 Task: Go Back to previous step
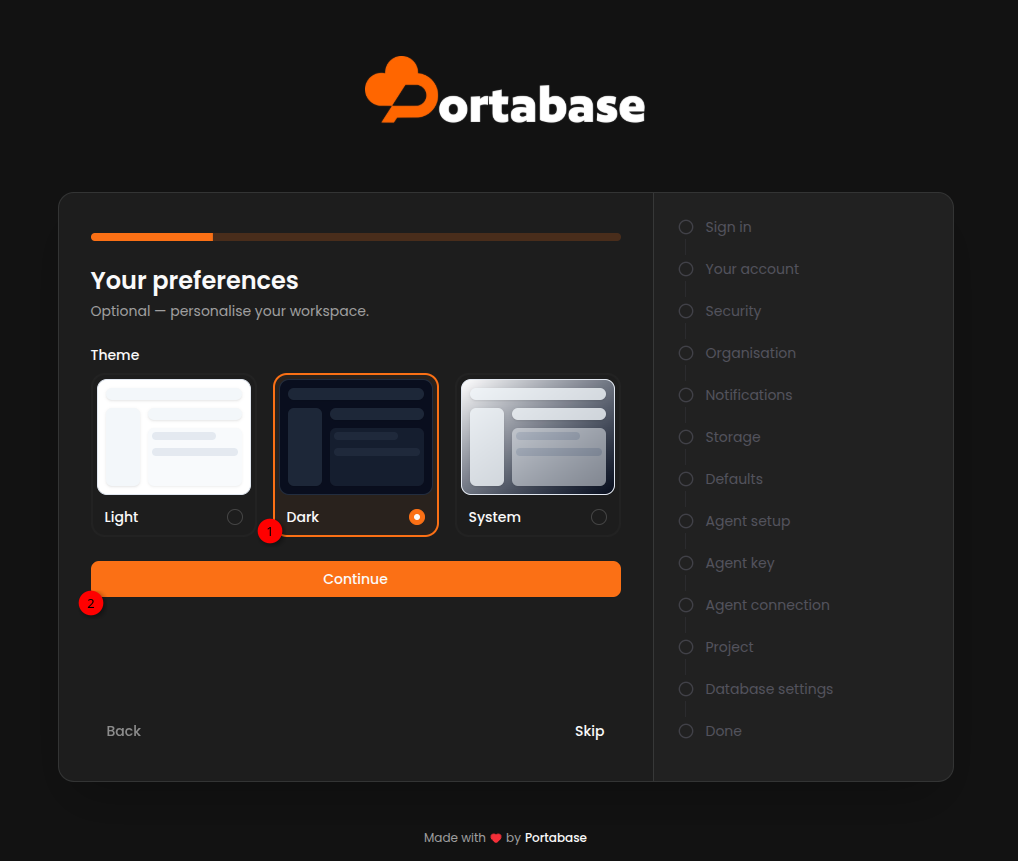click(123, 731)
